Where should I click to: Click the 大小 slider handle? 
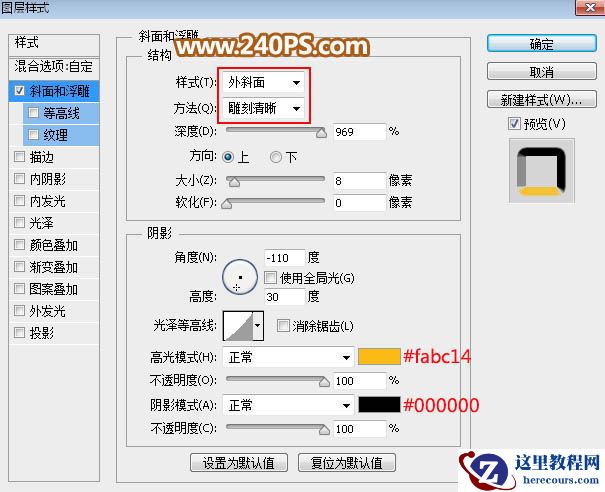pos(234,182)
